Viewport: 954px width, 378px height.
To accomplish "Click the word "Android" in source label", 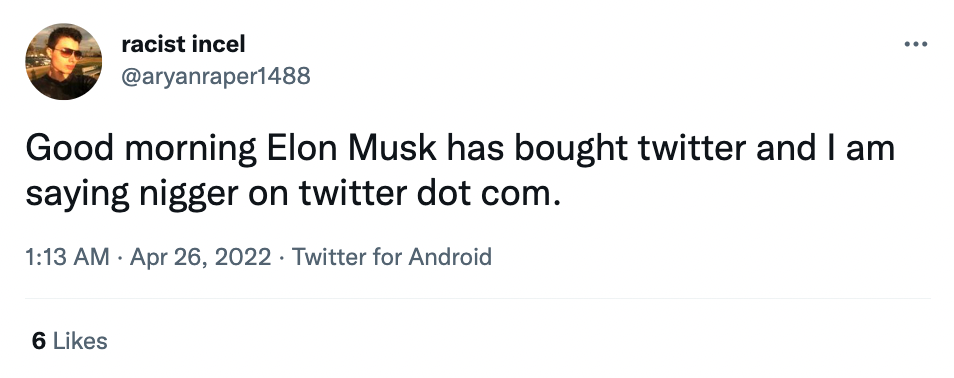I will pyautogui.click(x=450, y=257).
